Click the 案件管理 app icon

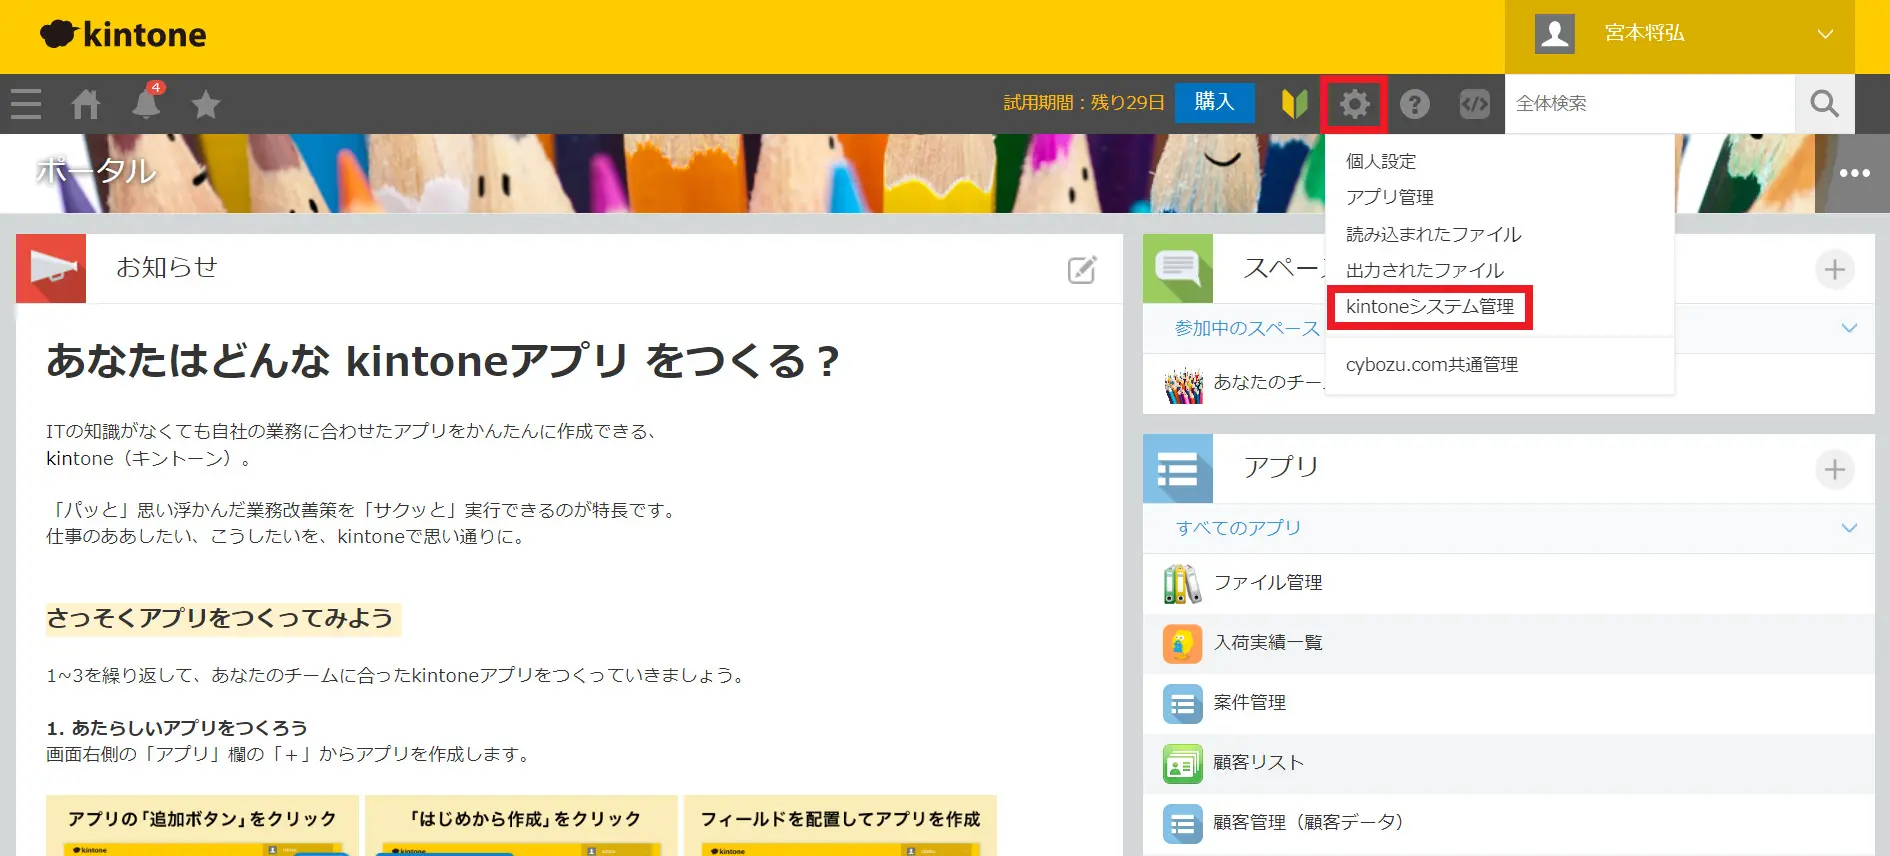[x=1183, y=703]
